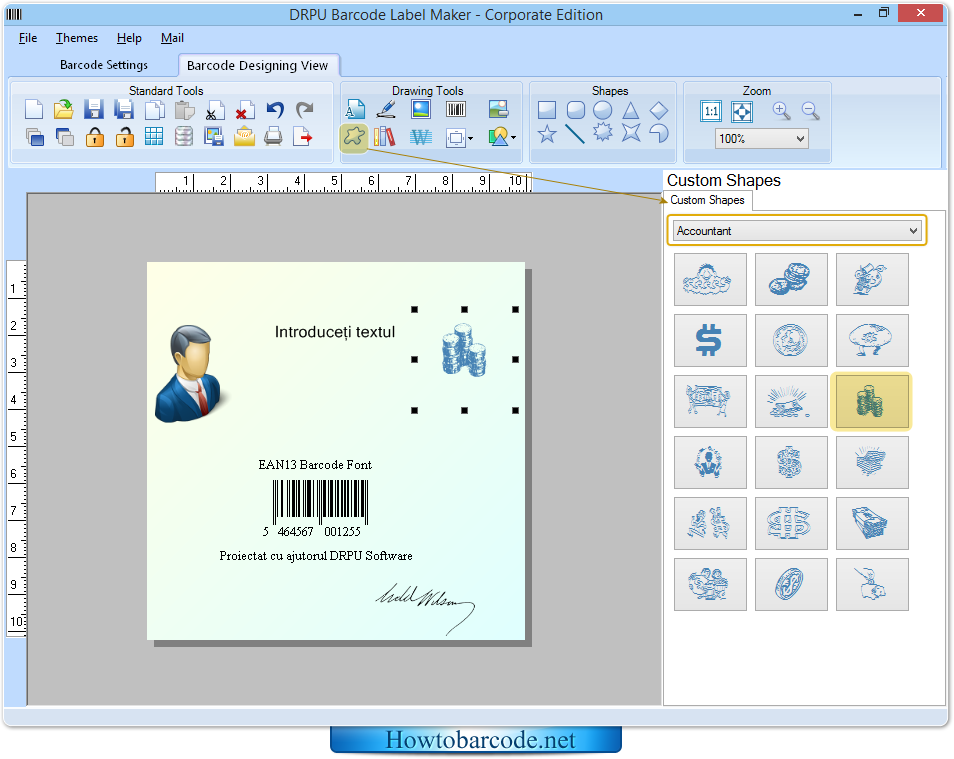Insert WordArt with the W icon
Screen dimensions: 954x759
click(420, 137)
